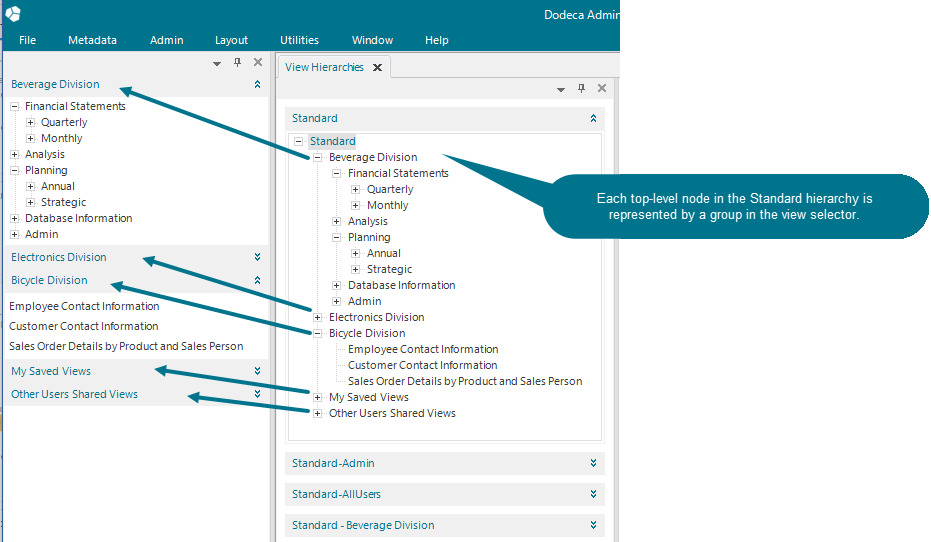Click the Standard-Admin section header
The width and height of the screenshot is (931, 542).
[x=445, y=463]
